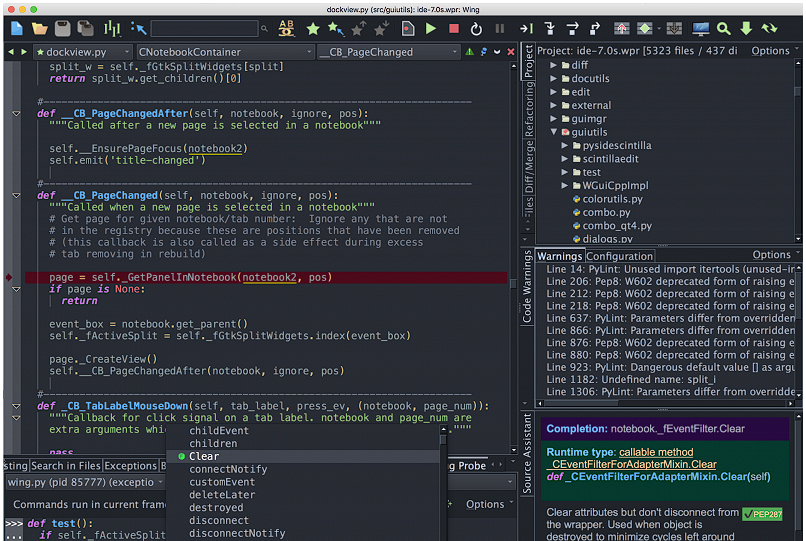The width and height of the screenshot is (806, 541).
Task: Click the green magnifier search icon
Action: pyautogui.click(x=723, y=29)
